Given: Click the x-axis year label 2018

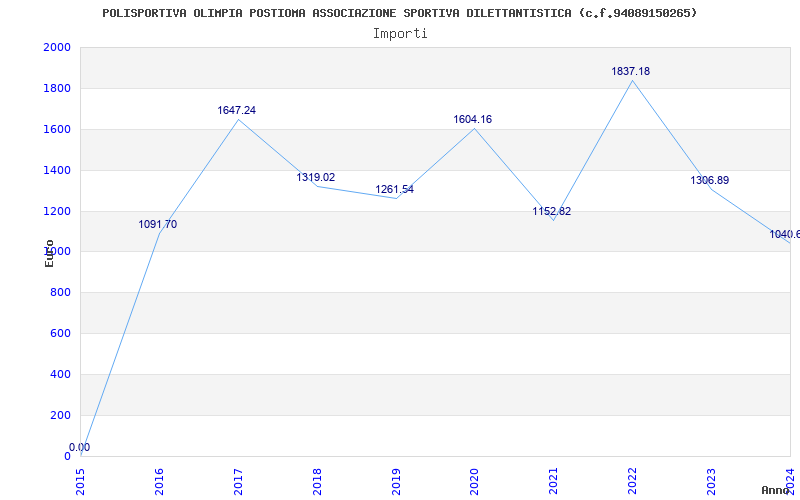Looking at the screenshot, I should click(x=317, y=482).
